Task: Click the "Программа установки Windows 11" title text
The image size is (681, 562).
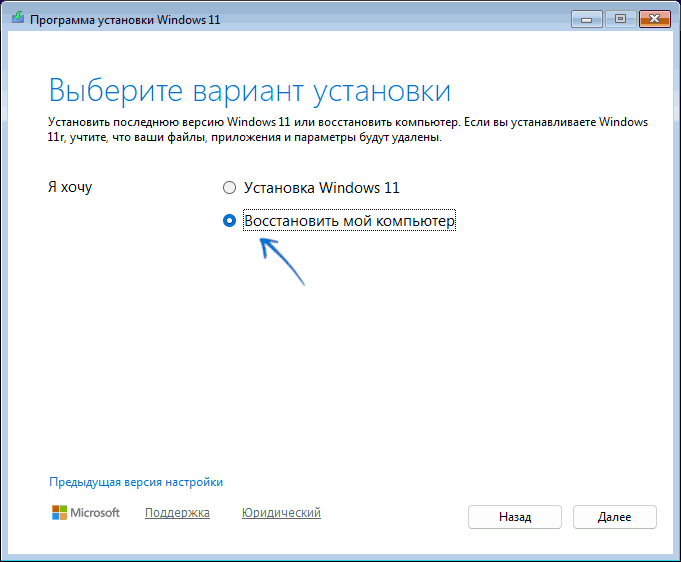Action: (125, 20)
